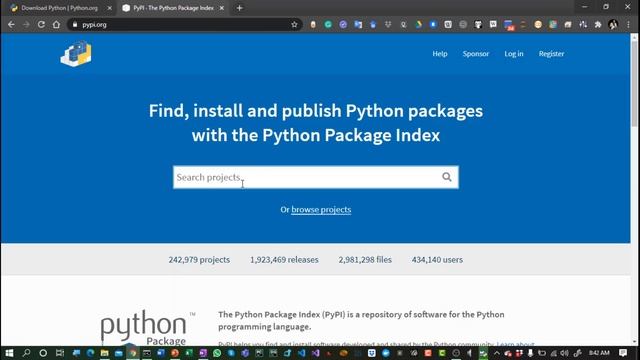Open the Chrome three-dot menu
Viewport: 640px width, 360px height.
coord(629,24)
